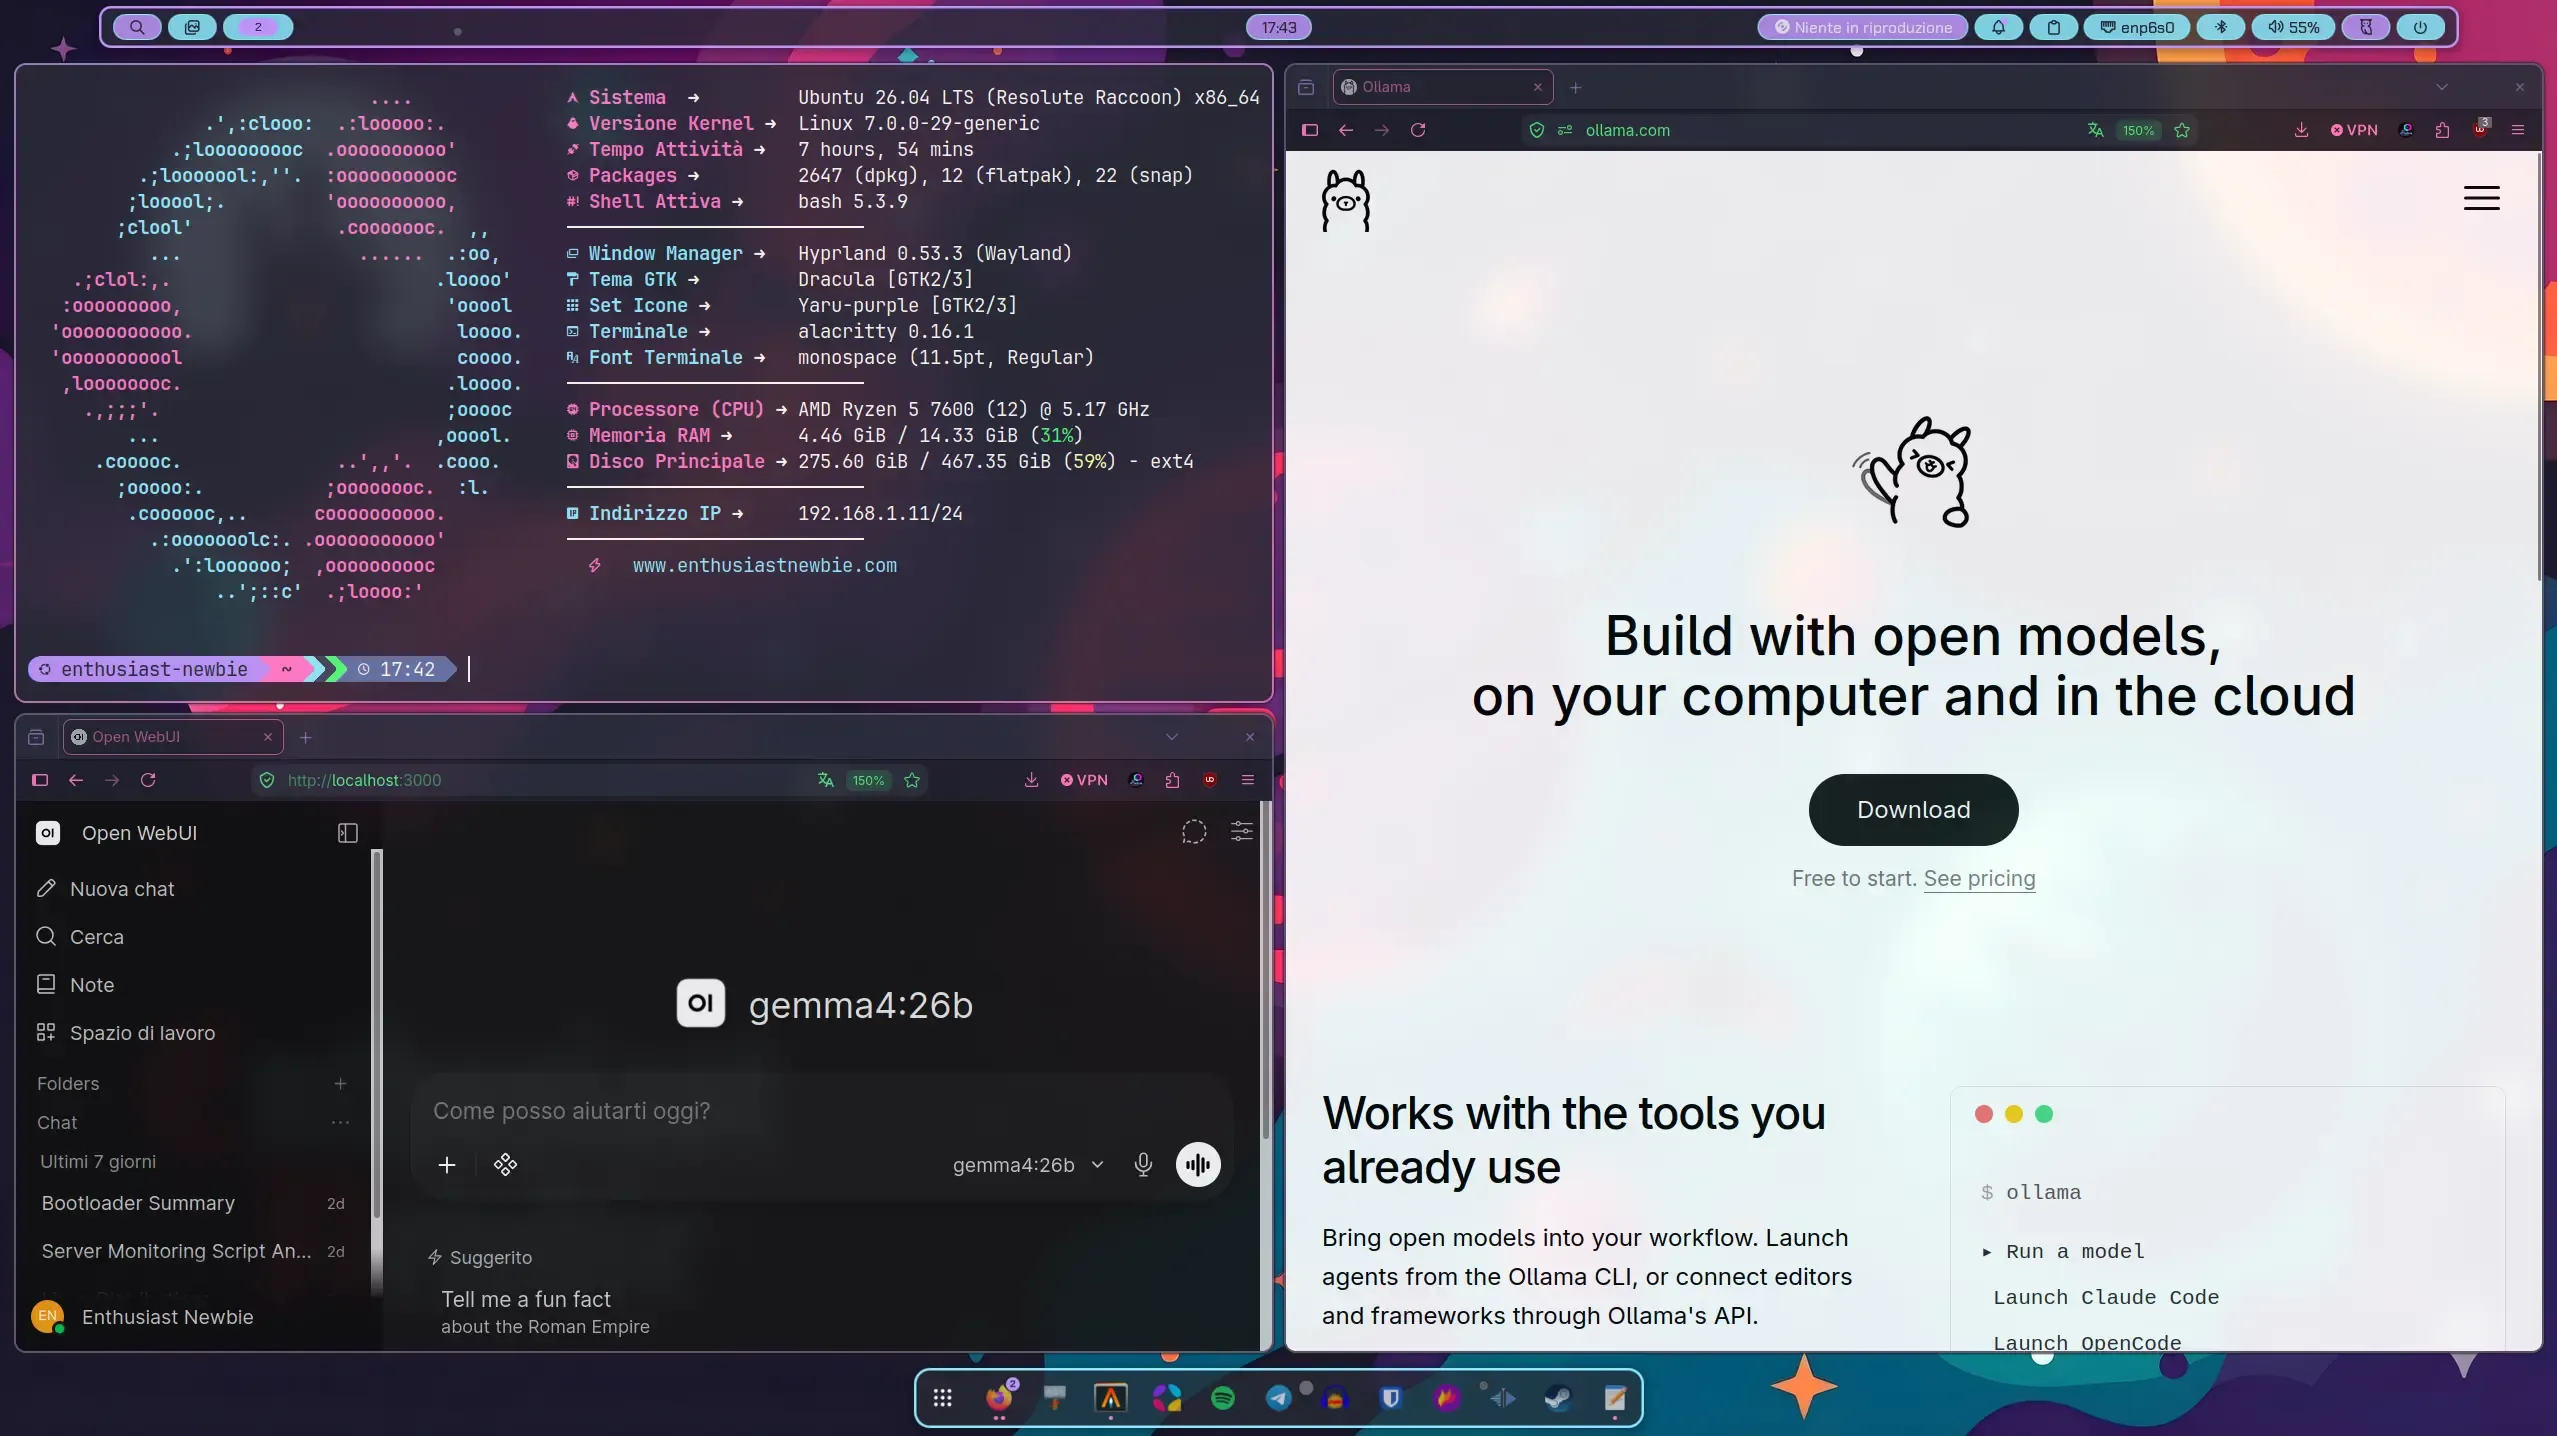This screenshot has width=2557, height=1436.
Task: Open the Bootloader Summary chat
Action: pos(194,1203)
